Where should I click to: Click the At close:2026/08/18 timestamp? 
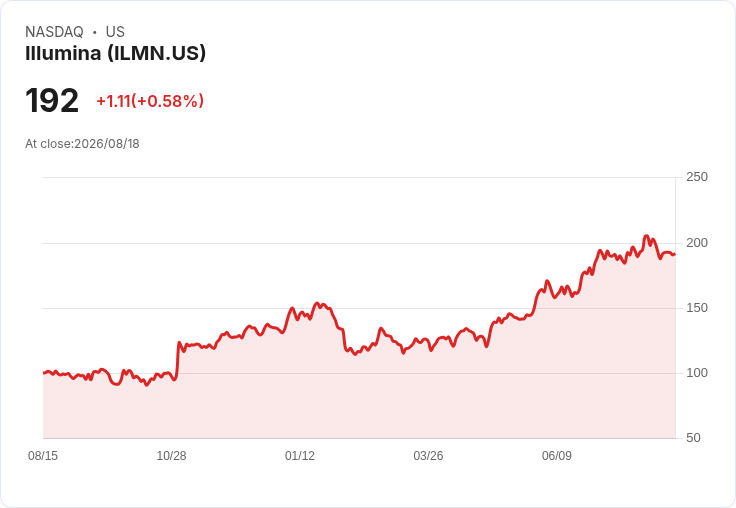(x=82, y=144)
